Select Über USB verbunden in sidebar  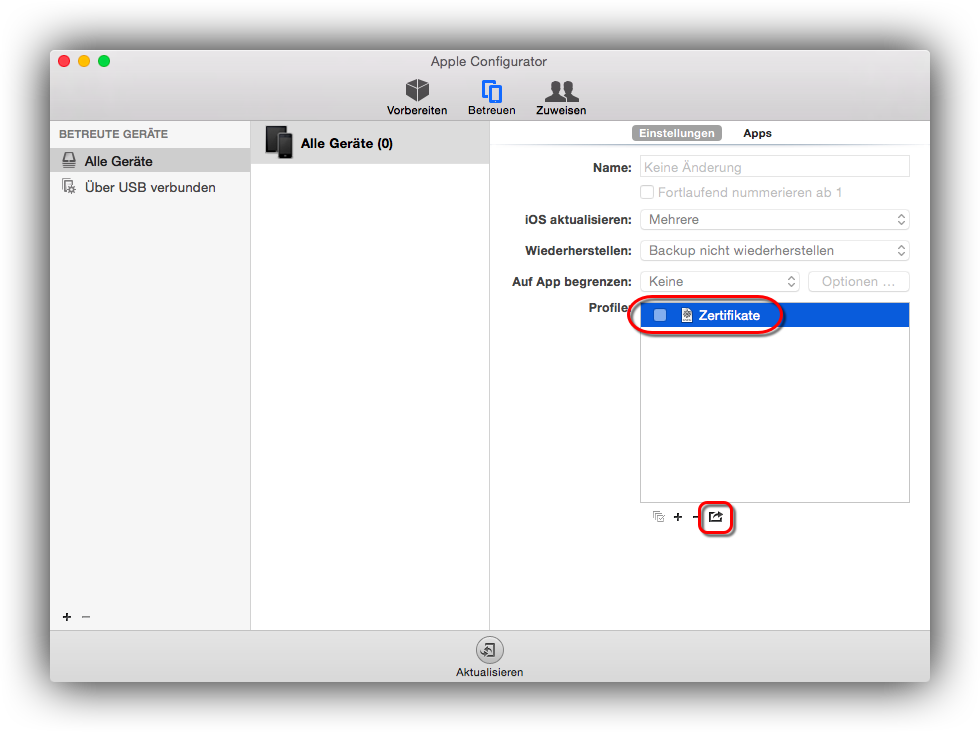[150, 187]
